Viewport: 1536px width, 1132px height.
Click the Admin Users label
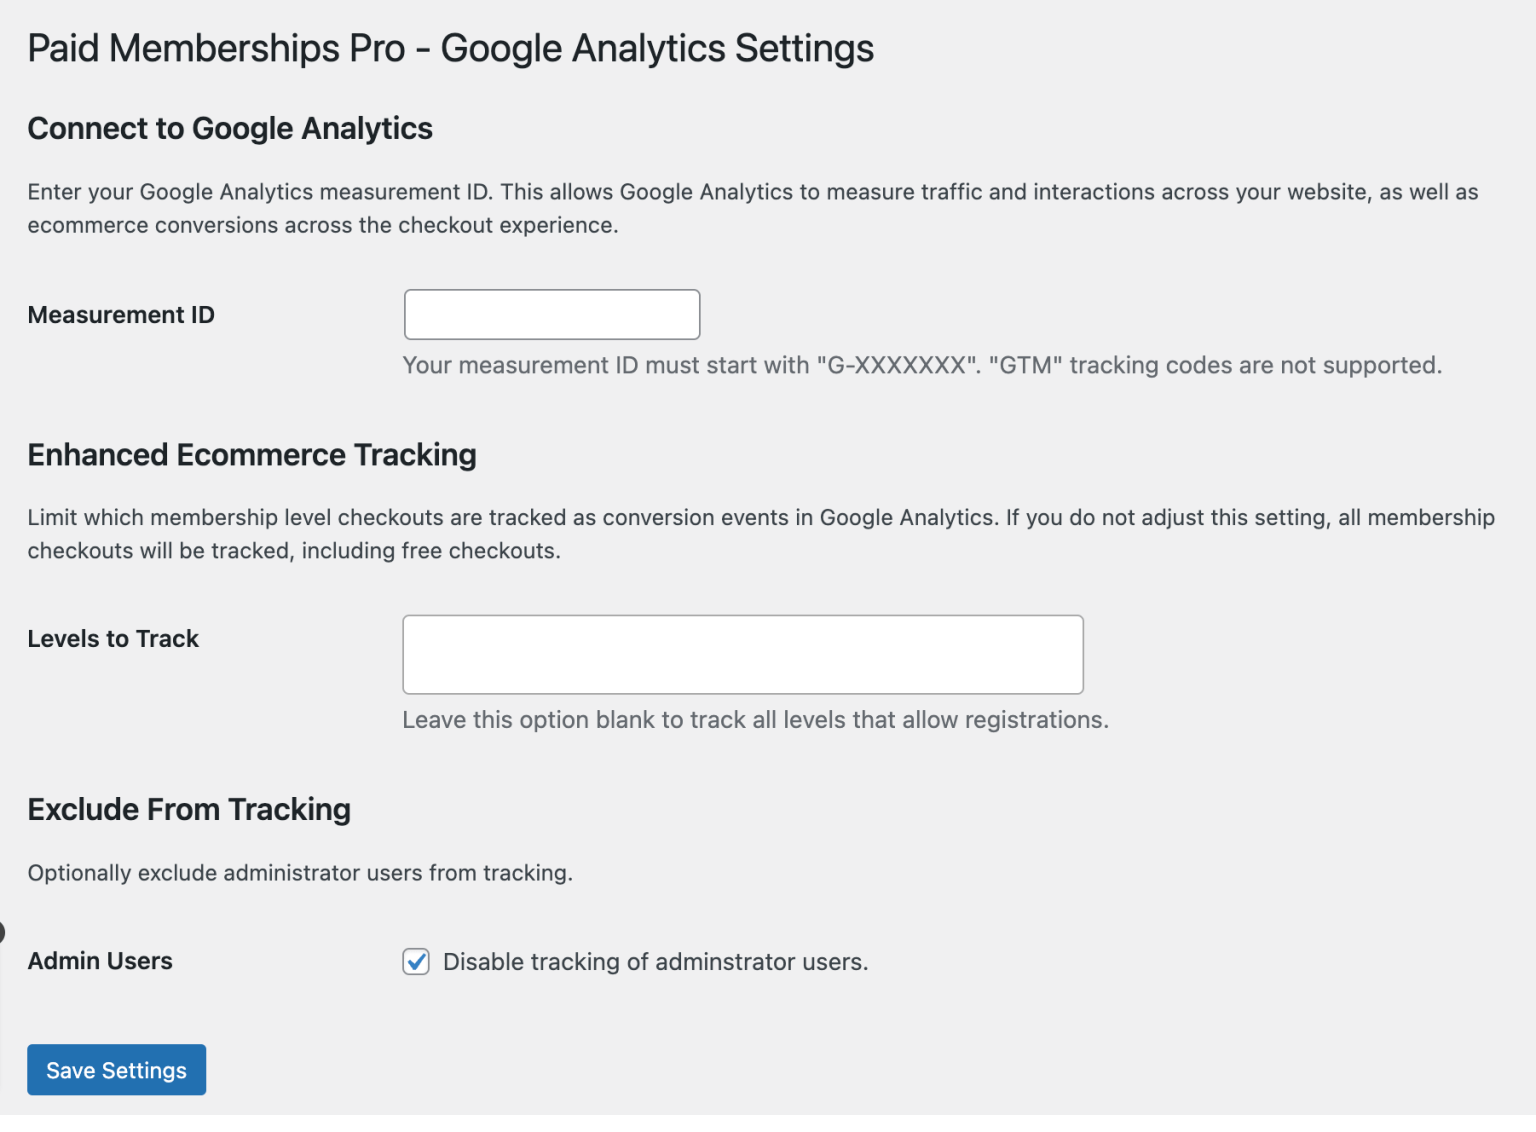(99, 961)
